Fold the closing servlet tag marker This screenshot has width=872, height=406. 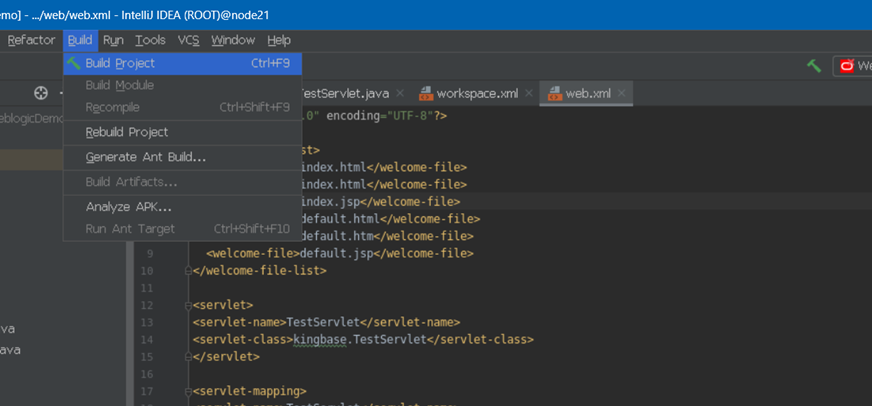click(x=187, y=356)
